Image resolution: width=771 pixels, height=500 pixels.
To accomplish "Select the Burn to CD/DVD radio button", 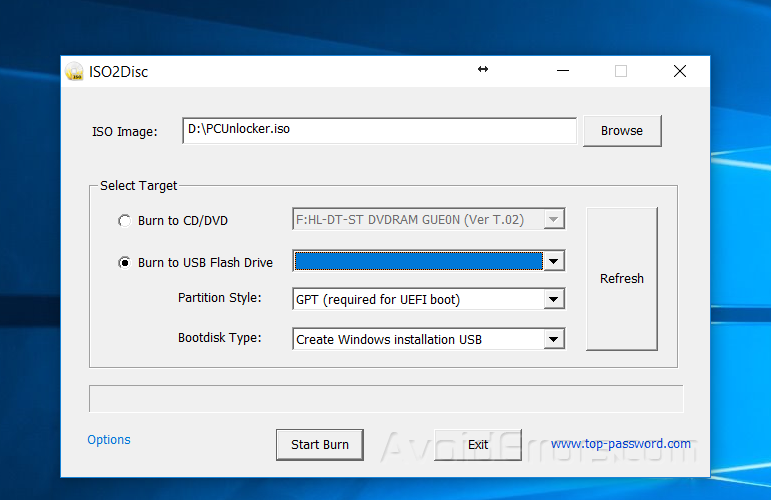I will (124, 221).
